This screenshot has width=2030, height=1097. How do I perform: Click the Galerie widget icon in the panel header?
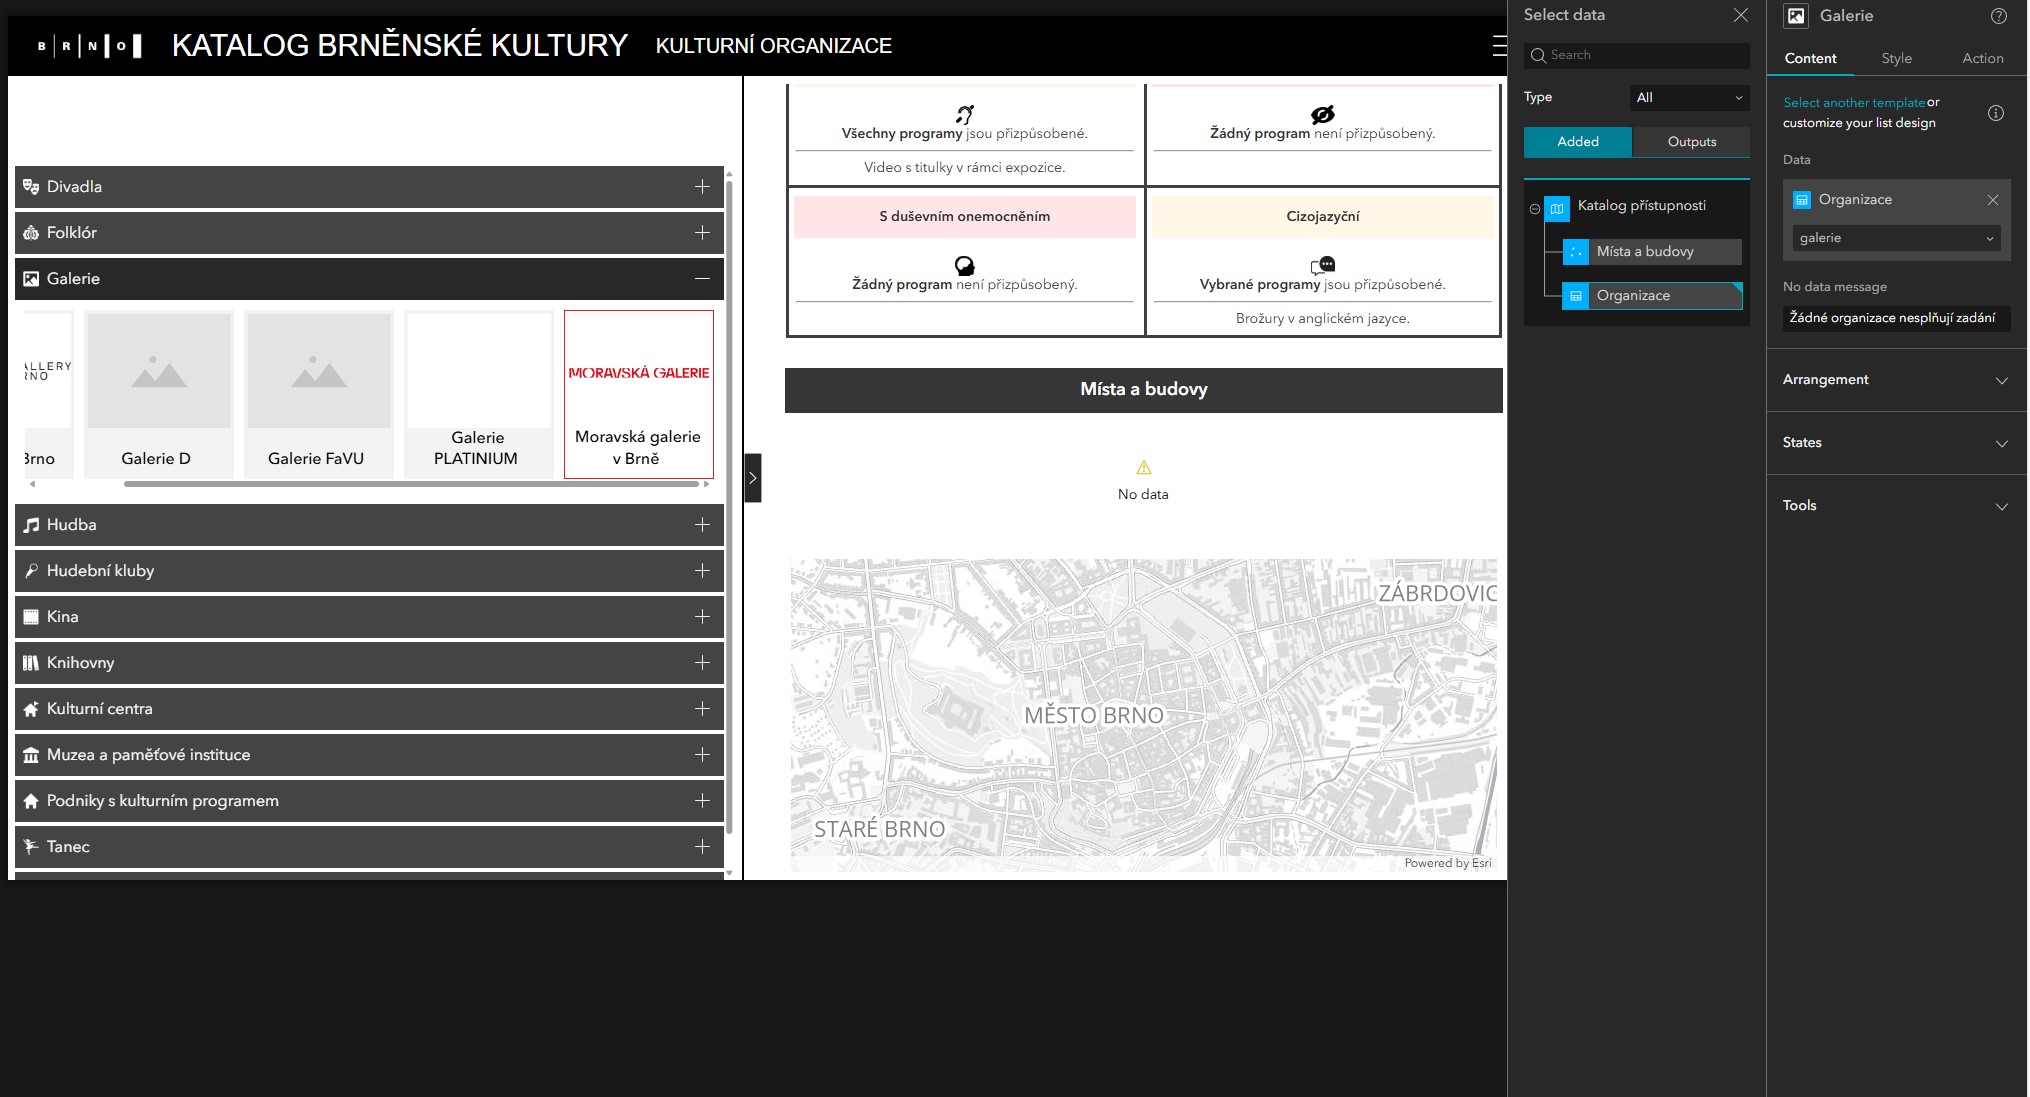[x=1797, y=16]
